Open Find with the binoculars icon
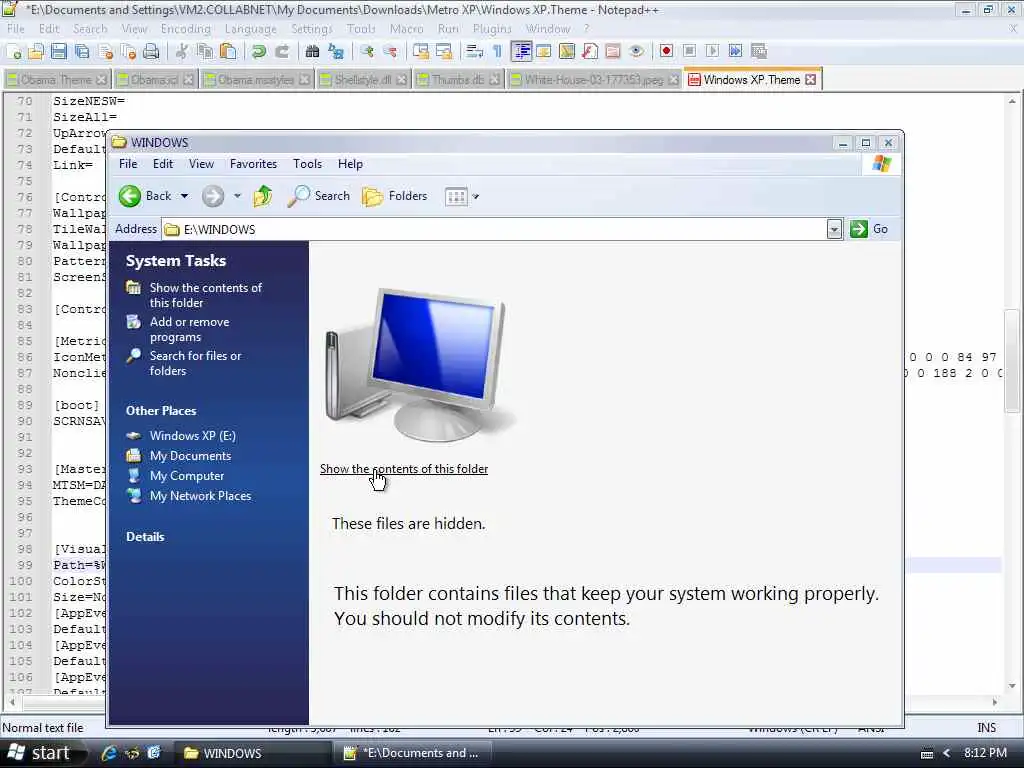This screenshot has height=768, width=1024. (x=313, y=52)
